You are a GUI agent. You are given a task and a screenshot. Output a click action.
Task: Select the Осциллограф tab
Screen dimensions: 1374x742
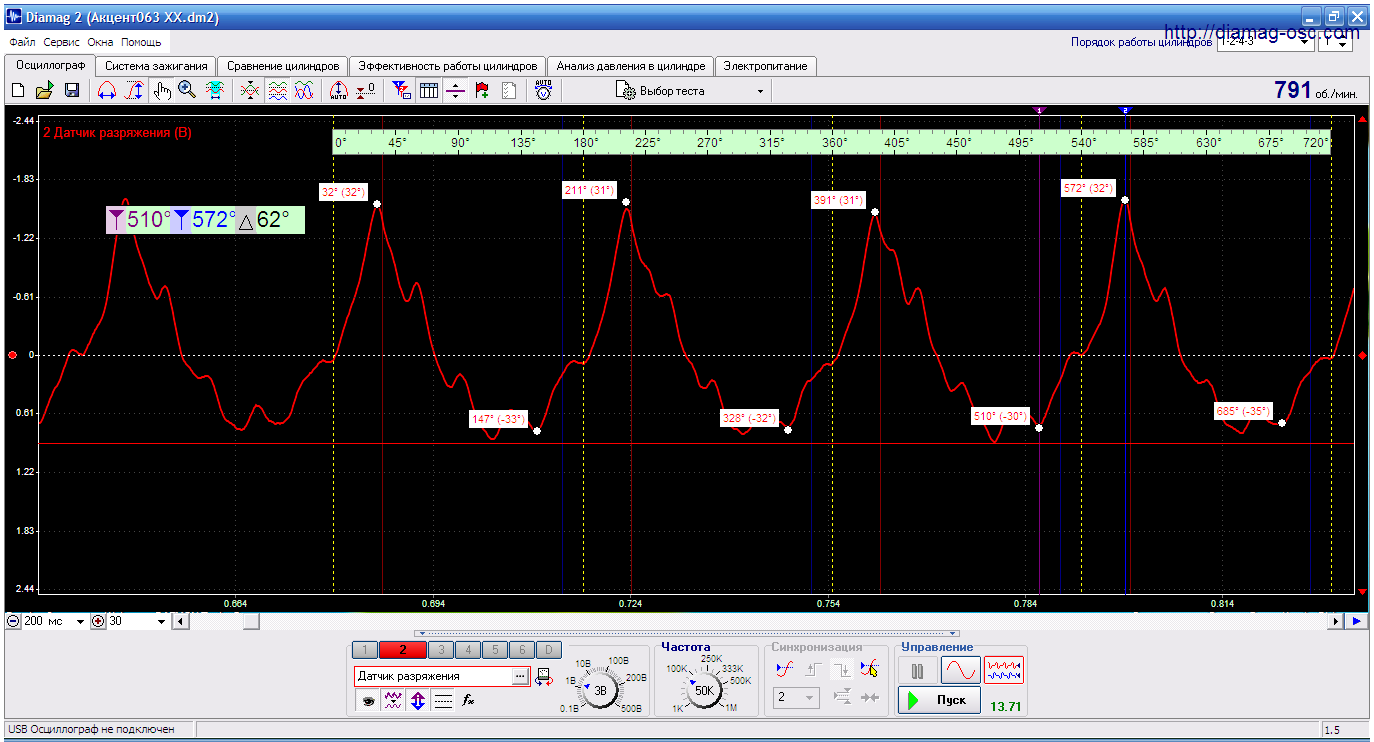(50, 65)
